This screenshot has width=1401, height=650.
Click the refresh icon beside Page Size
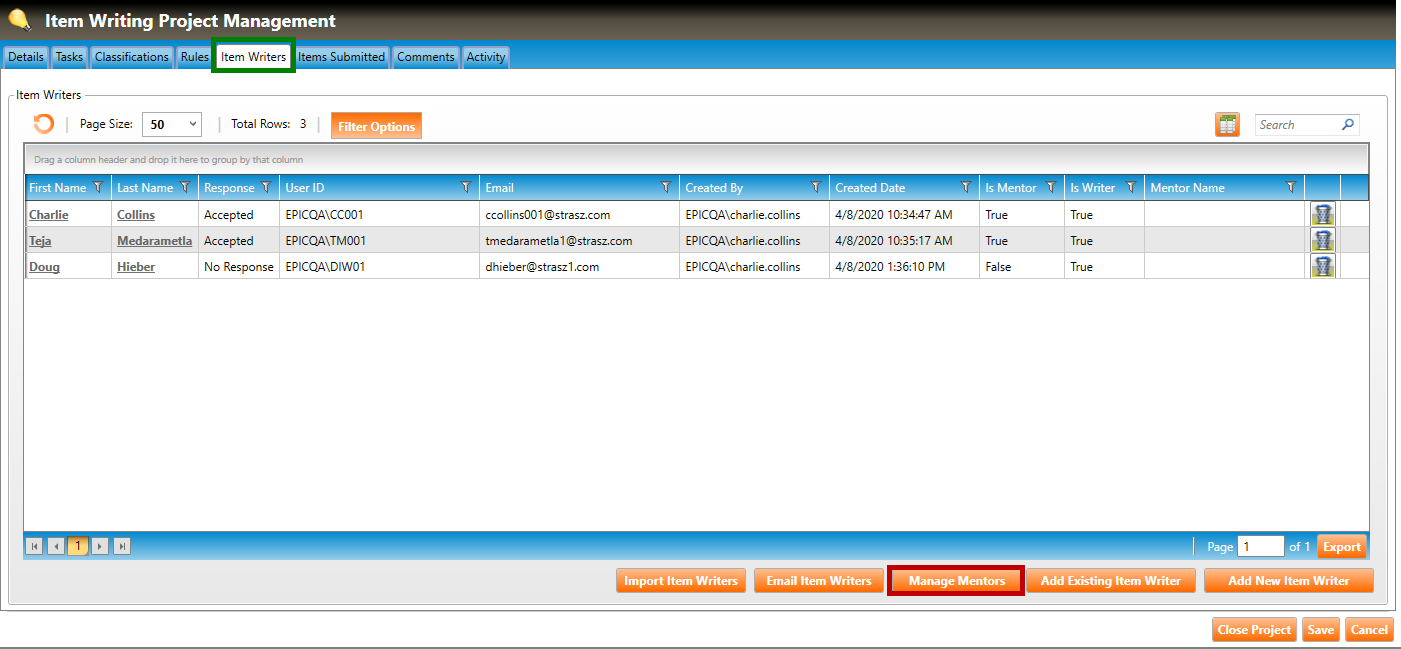(x=44, y=124)
